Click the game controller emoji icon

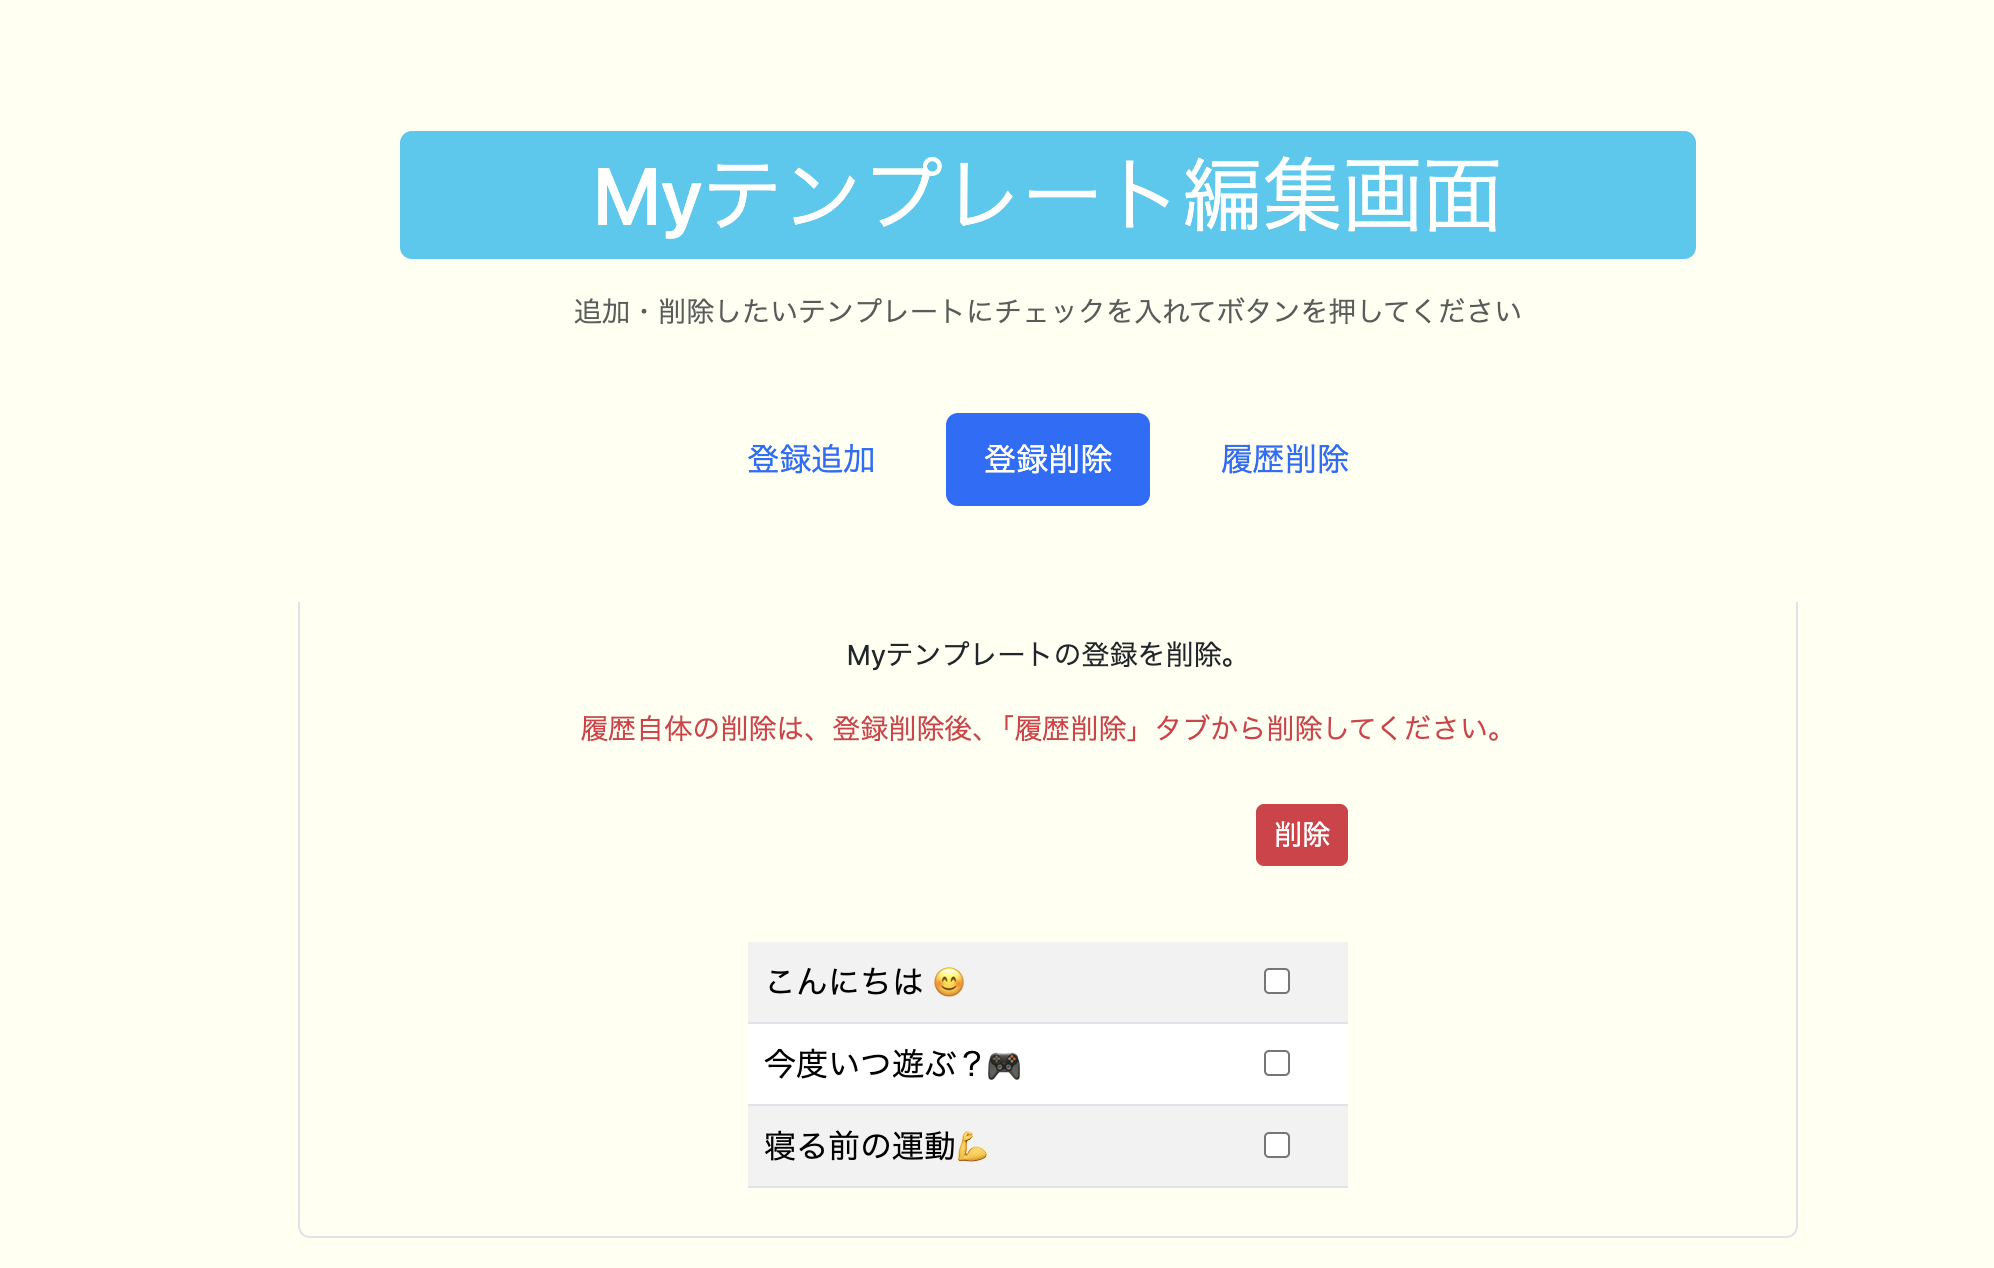tap(1004, 1066)
